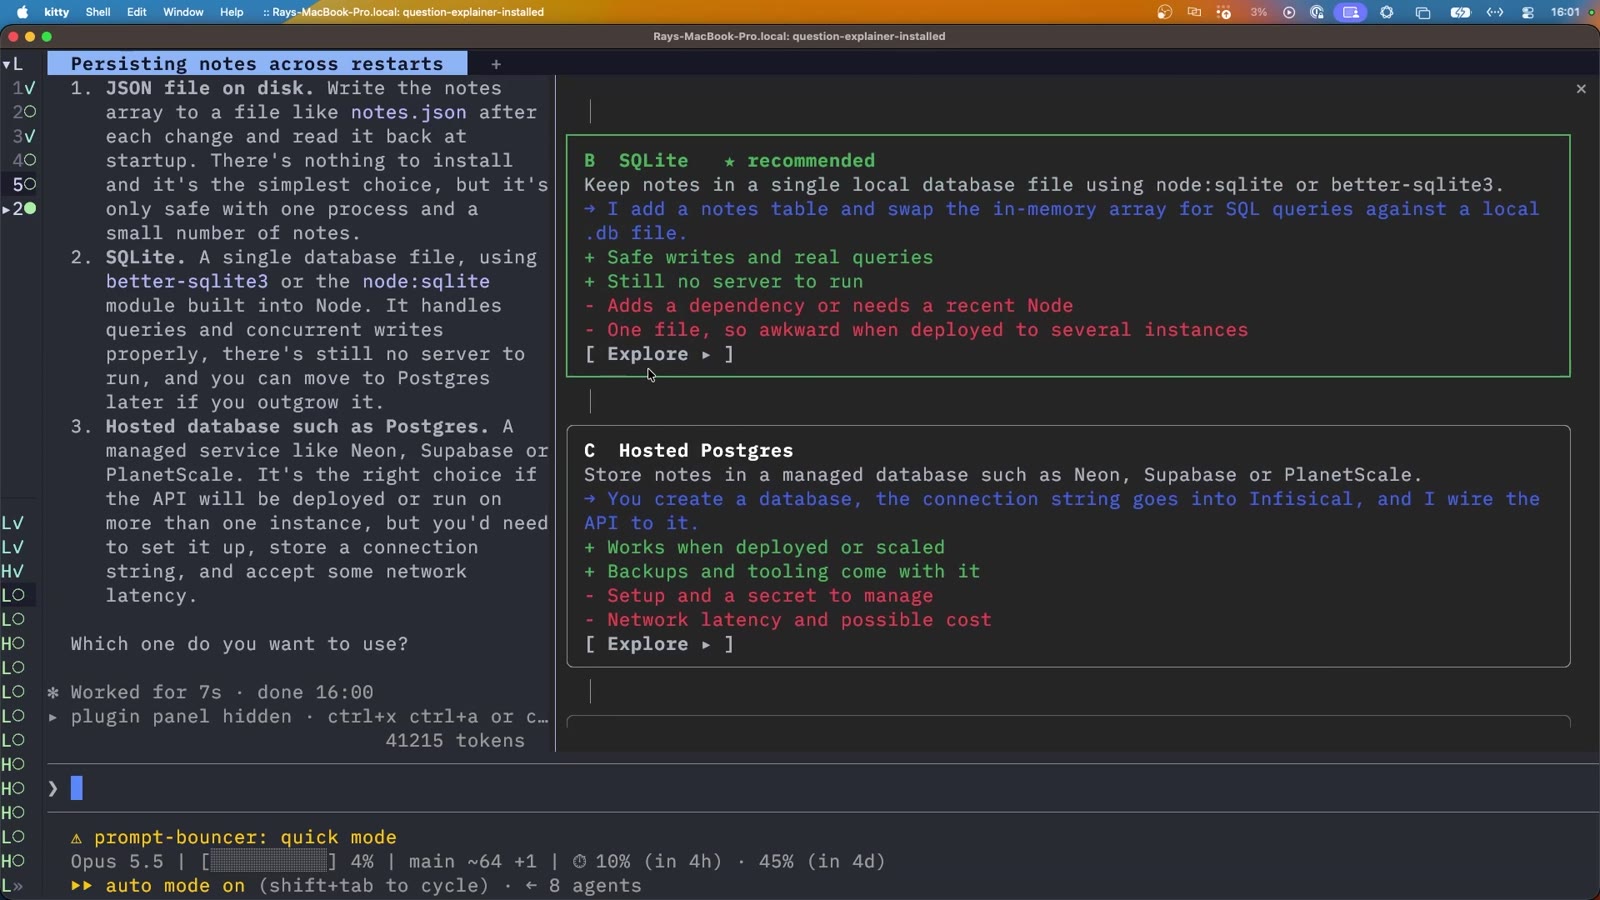
Task: Click the 41215 tokens counter
Action: tap(455, 740)
